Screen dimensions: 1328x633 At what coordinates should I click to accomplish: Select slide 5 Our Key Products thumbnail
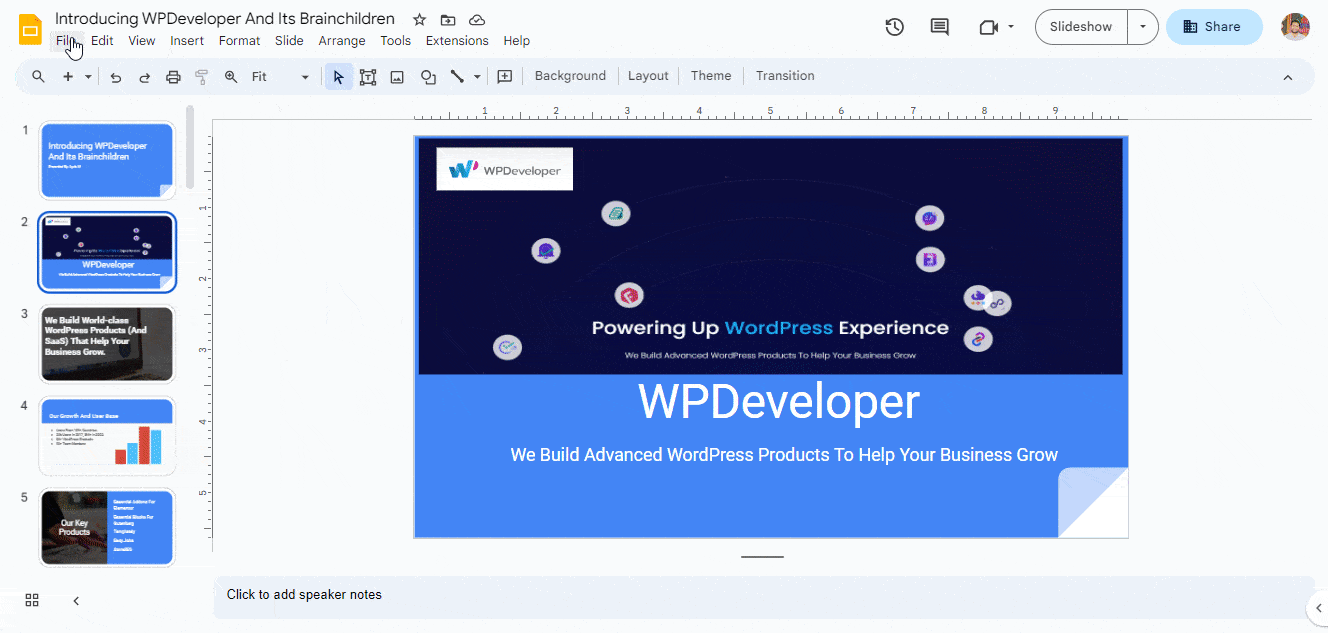107,528
